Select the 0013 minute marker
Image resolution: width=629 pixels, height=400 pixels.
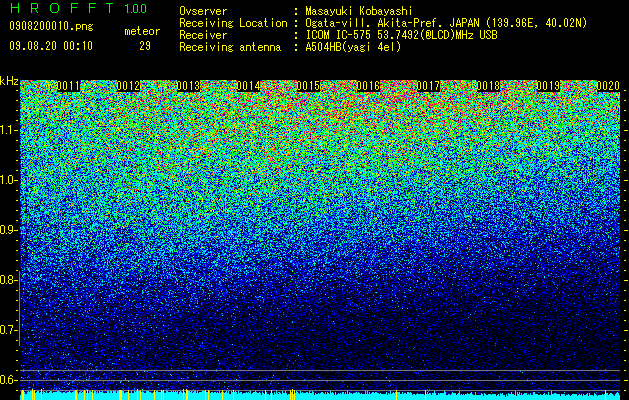[188, 86]
